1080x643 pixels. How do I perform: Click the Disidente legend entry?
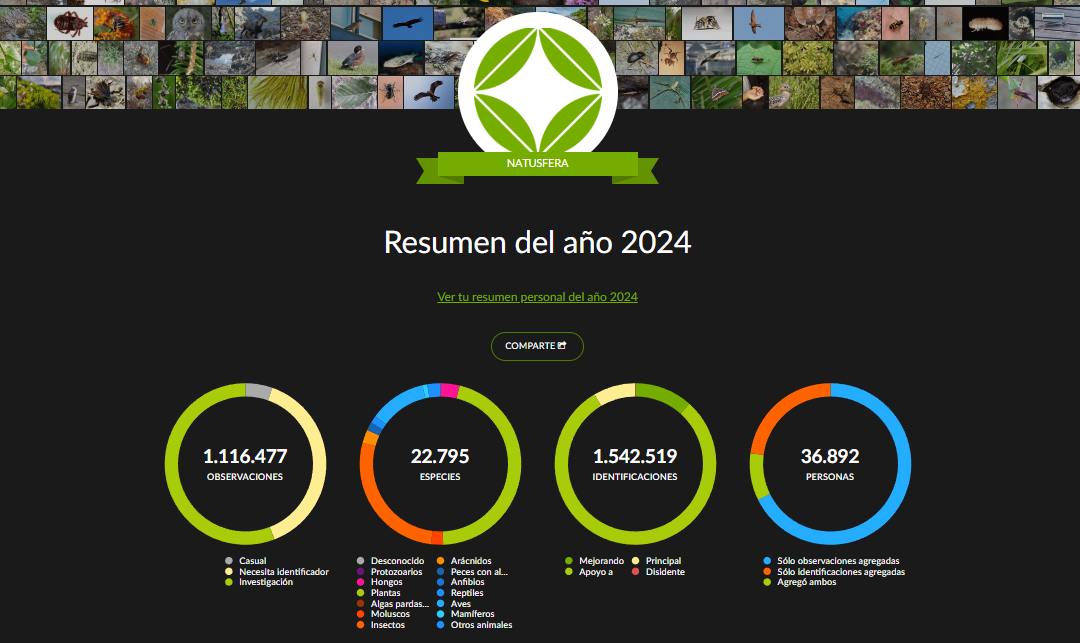pyautogui.click(x=665, y=572)
